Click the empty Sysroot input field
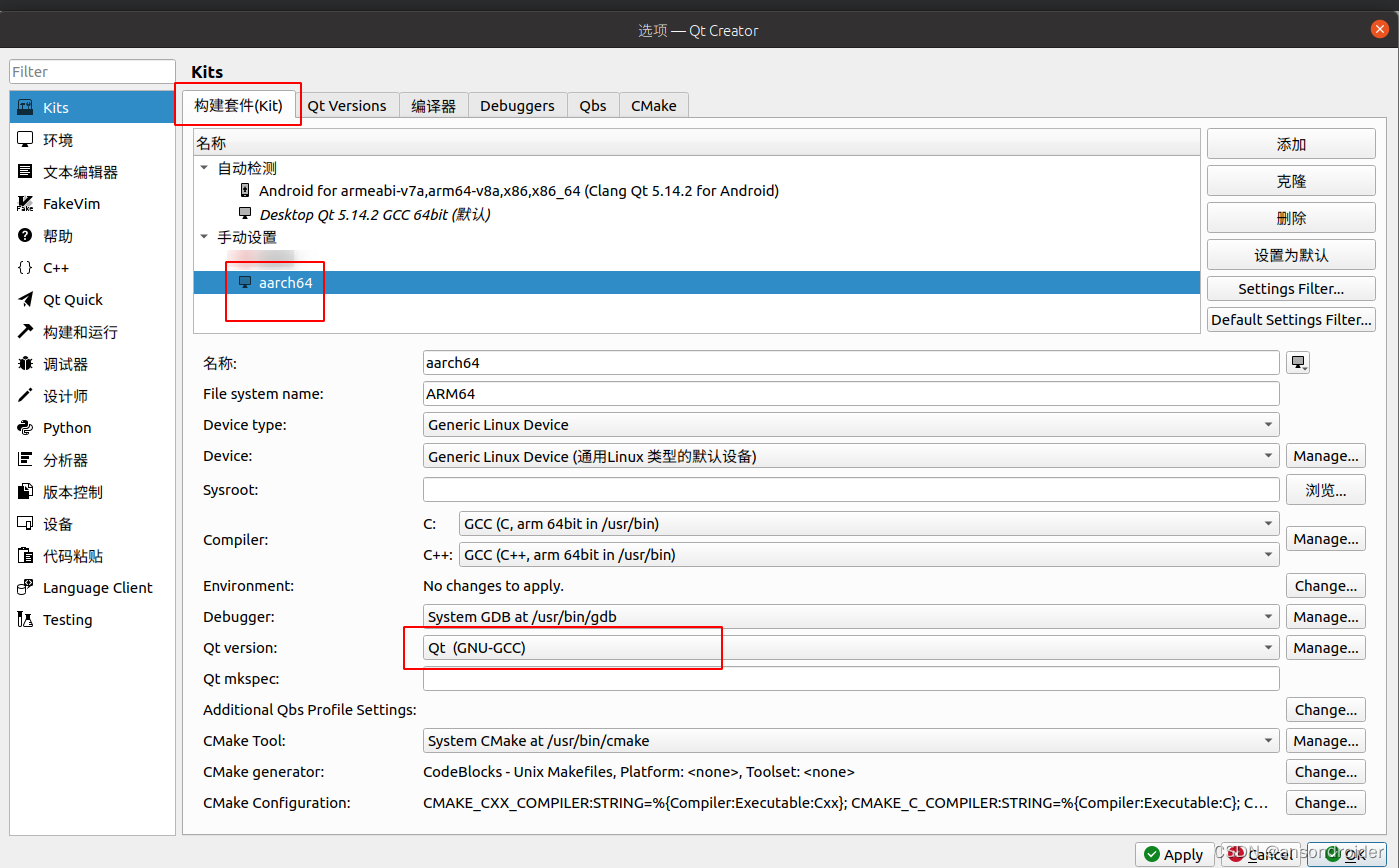 851,489
